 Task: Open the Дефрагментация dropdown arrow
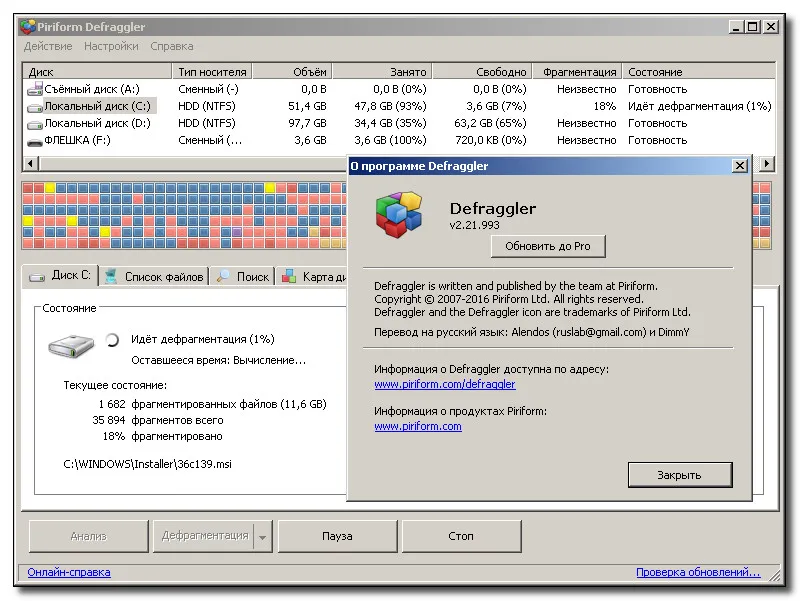click(x=263, y=537)
